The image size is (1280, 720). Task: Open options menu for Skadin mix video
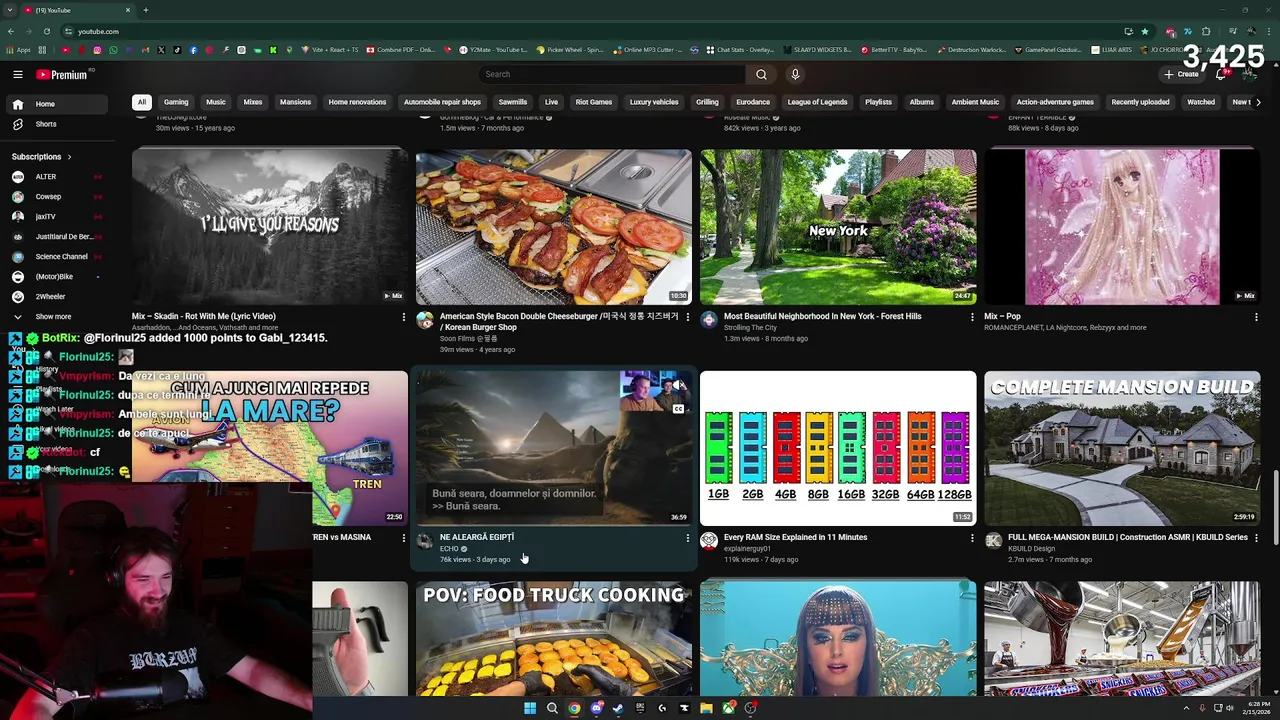coord(404,317)
